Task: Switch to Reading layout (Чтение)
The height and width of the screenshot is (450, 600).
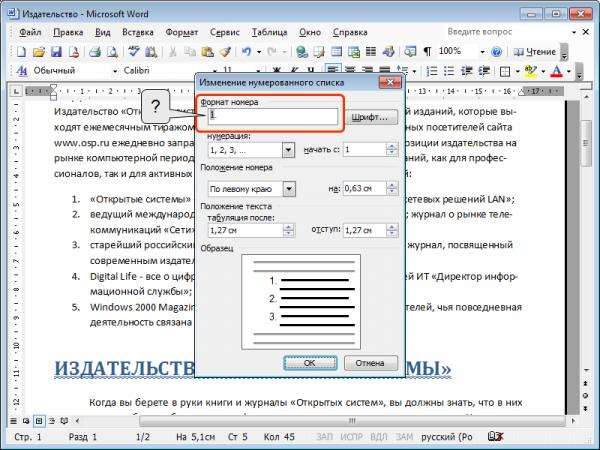Action: [535, 52]
